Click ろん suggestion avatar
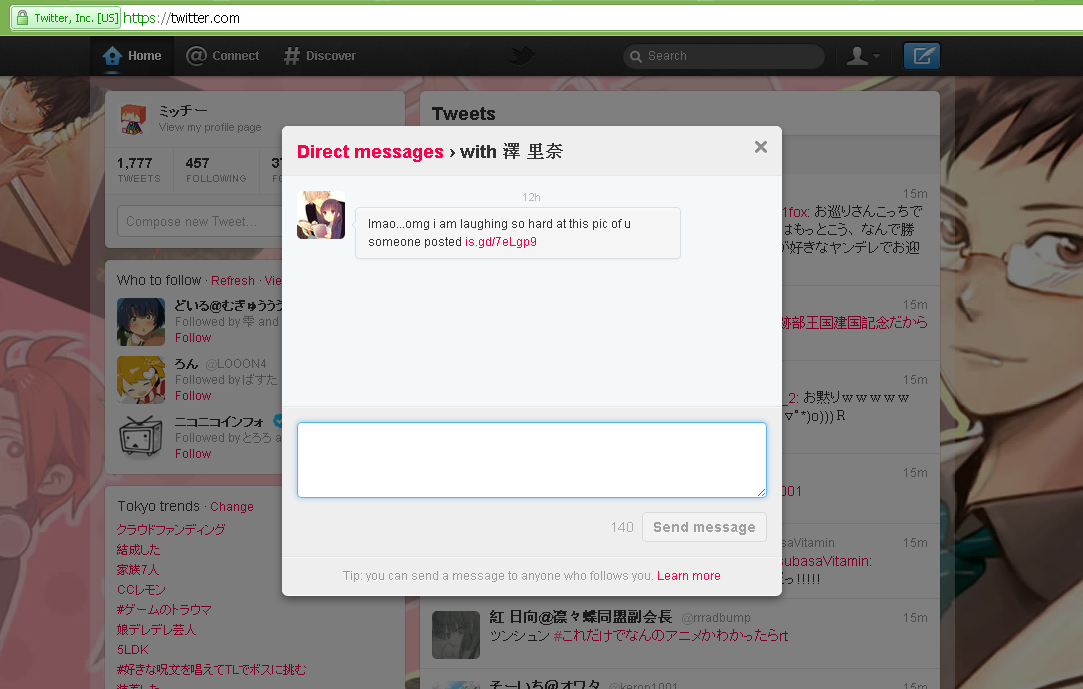The height and width of the screenshot is (689, 1083). click(x=141, y=380)
